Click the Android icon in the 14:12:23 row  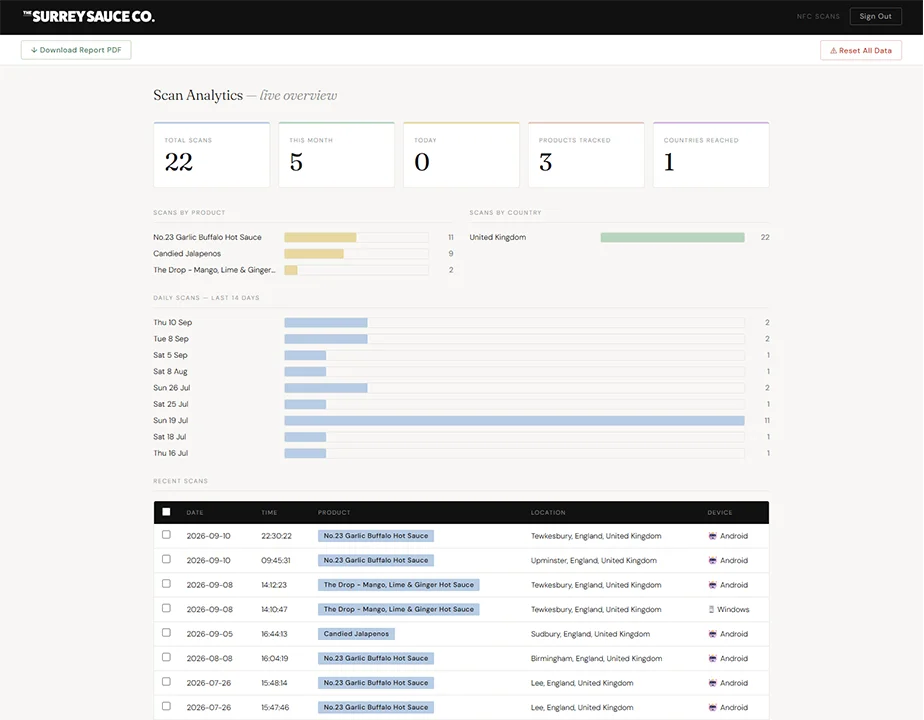click(712, 585)
